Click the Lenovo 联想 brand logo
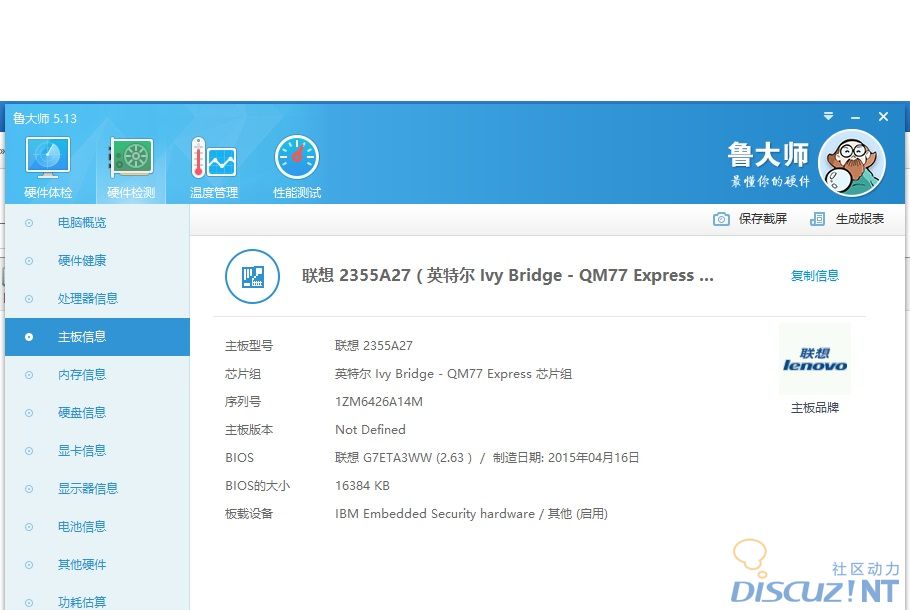The image size is (910, 610). (815, 359)
